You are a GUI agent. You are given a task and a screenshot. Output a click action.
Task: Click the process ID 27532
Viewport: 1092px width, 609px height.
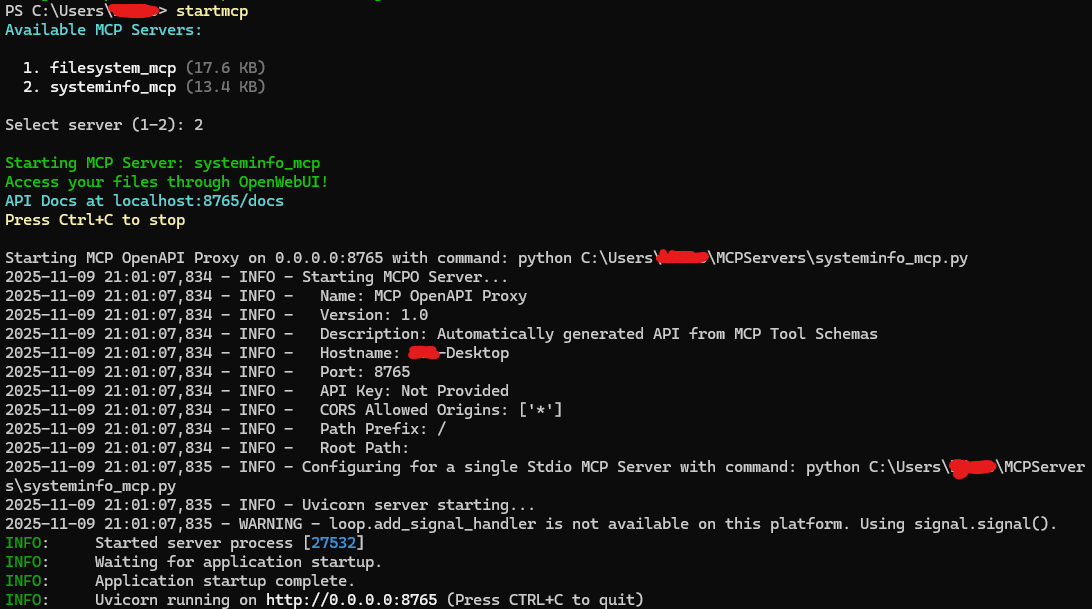coord(334,543)
